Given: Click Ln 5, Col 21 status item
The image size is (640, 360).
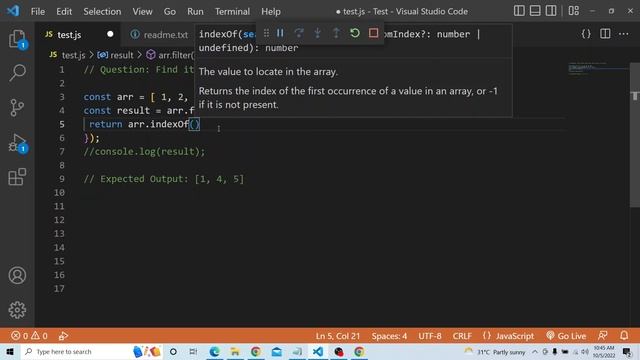Looking at the screenshot, I should (x=338, y=336).
